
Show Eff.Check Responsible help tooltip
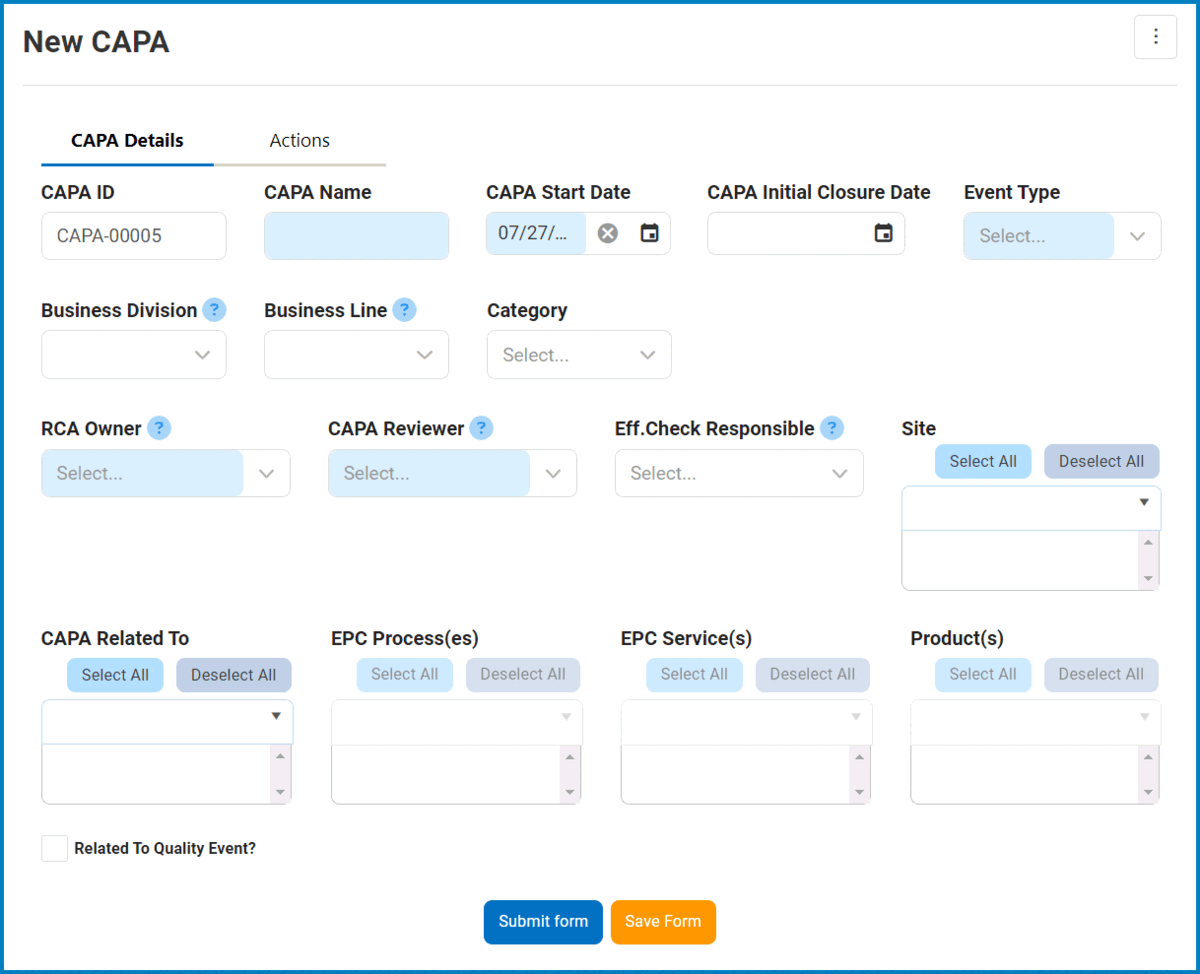click(x=831, y=428)
